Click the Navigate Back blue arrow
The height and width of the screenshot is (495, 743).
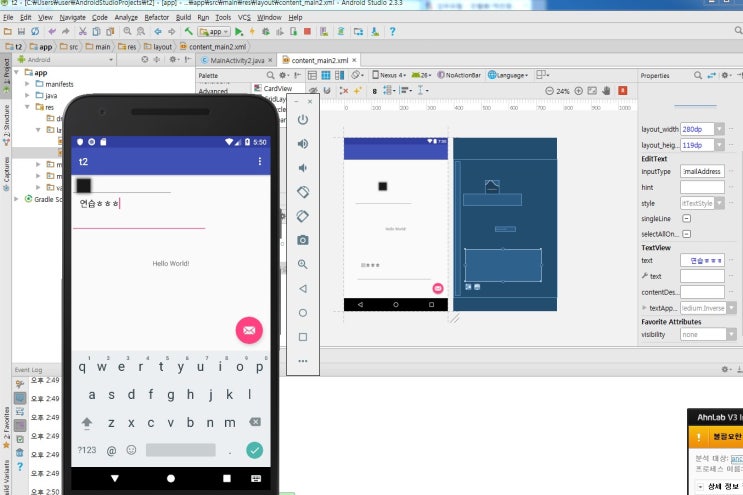pyautogui.click(x=158, y=32)
